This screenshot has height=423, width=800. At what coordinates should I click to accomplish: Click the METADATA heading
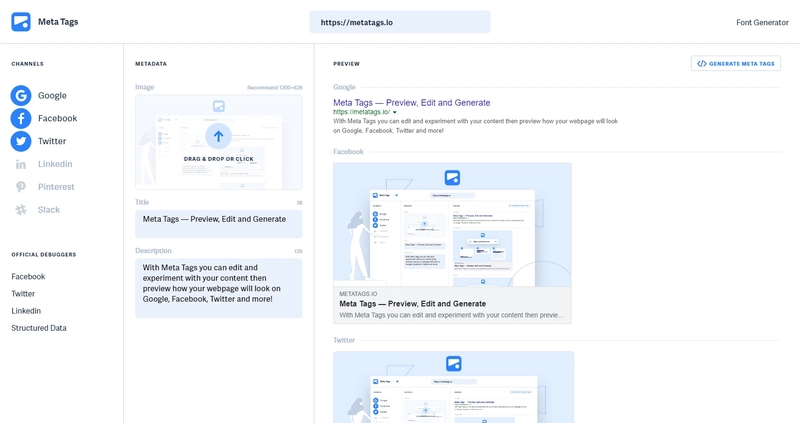click(151, 64)
